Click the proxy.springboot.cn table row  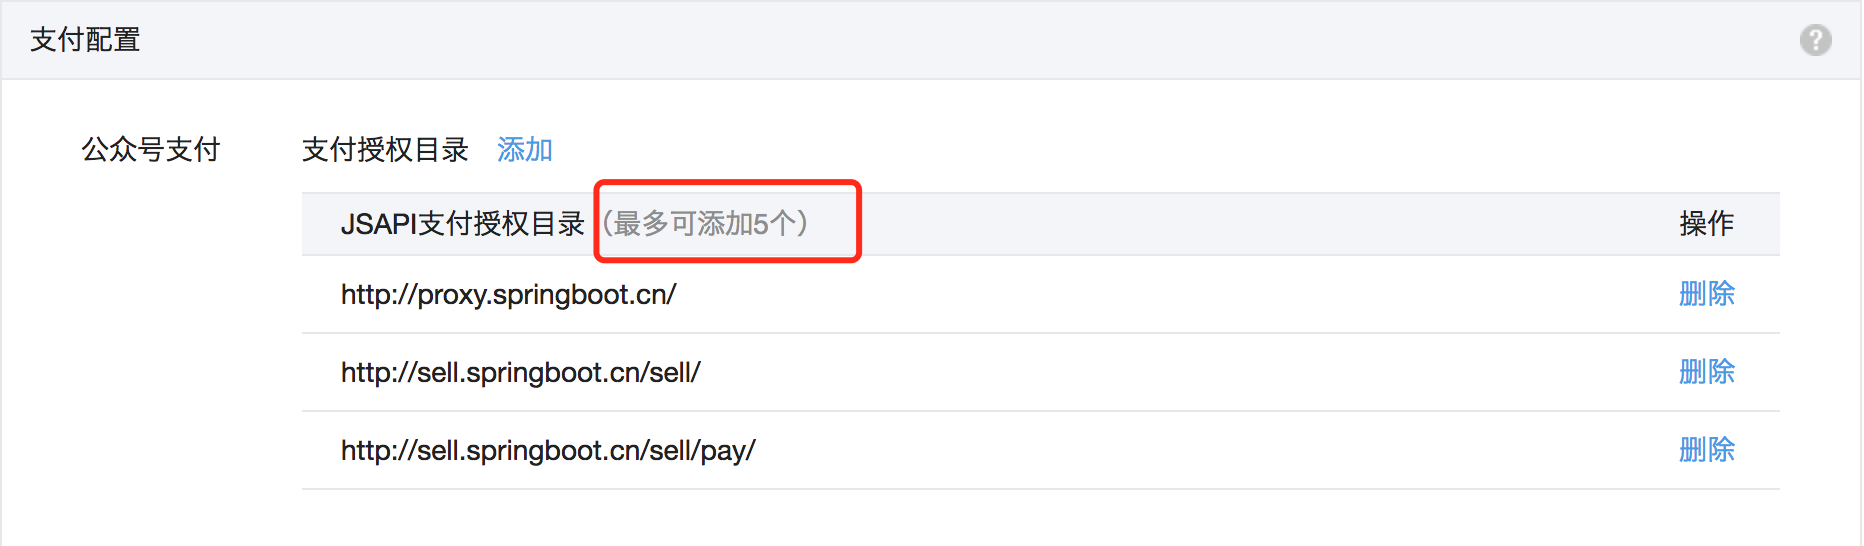pyautogui.click(x=1041, y=294)
